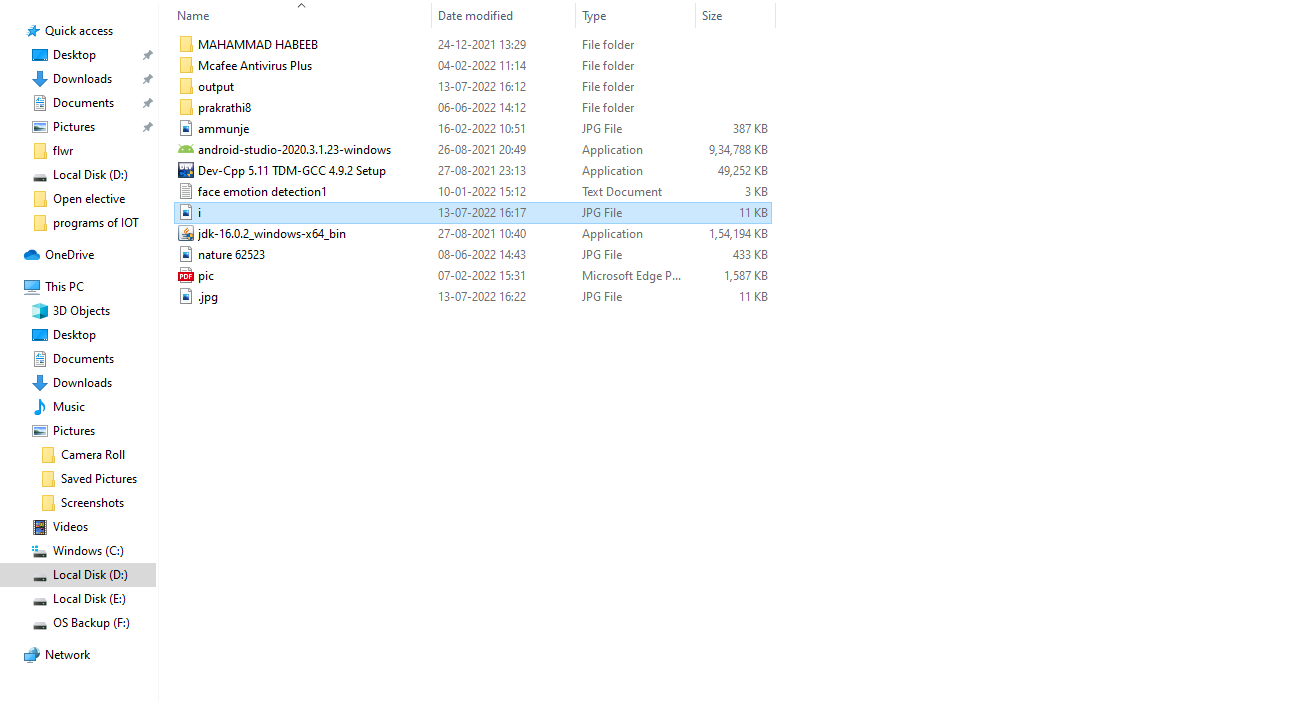Click the pin icon beside Quick access Desktop
Screen dimensions: 1304x702
147,55
